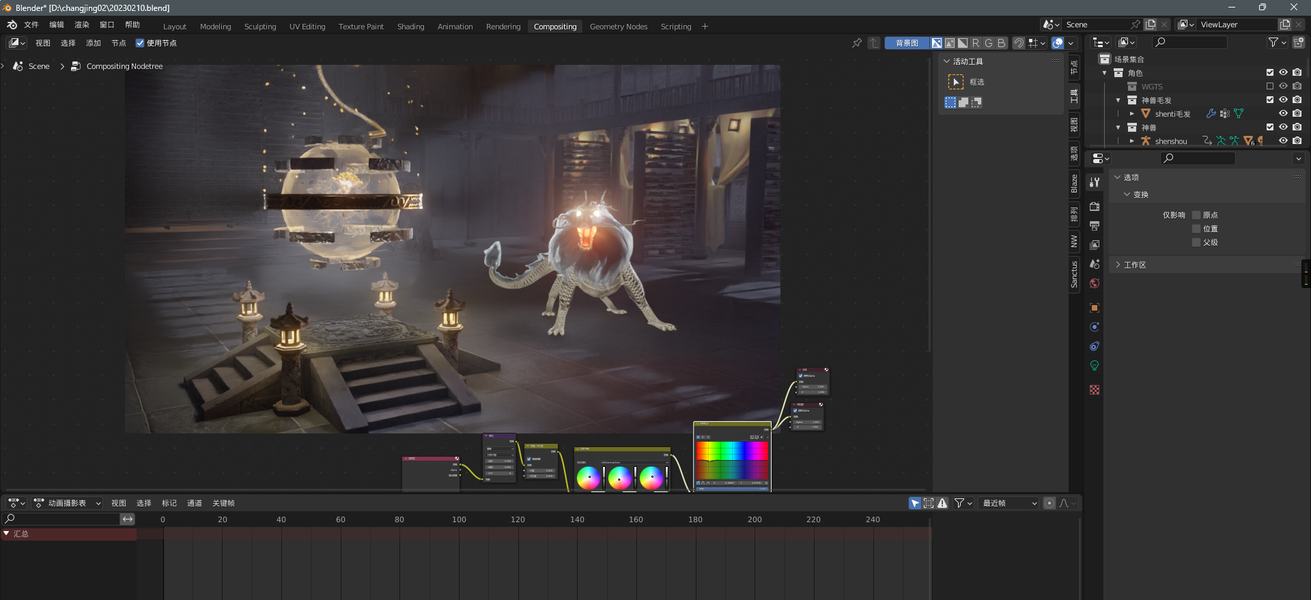
Task: Open the Tool properties tab (wrench icon)
Action: tap(1094, 182)
